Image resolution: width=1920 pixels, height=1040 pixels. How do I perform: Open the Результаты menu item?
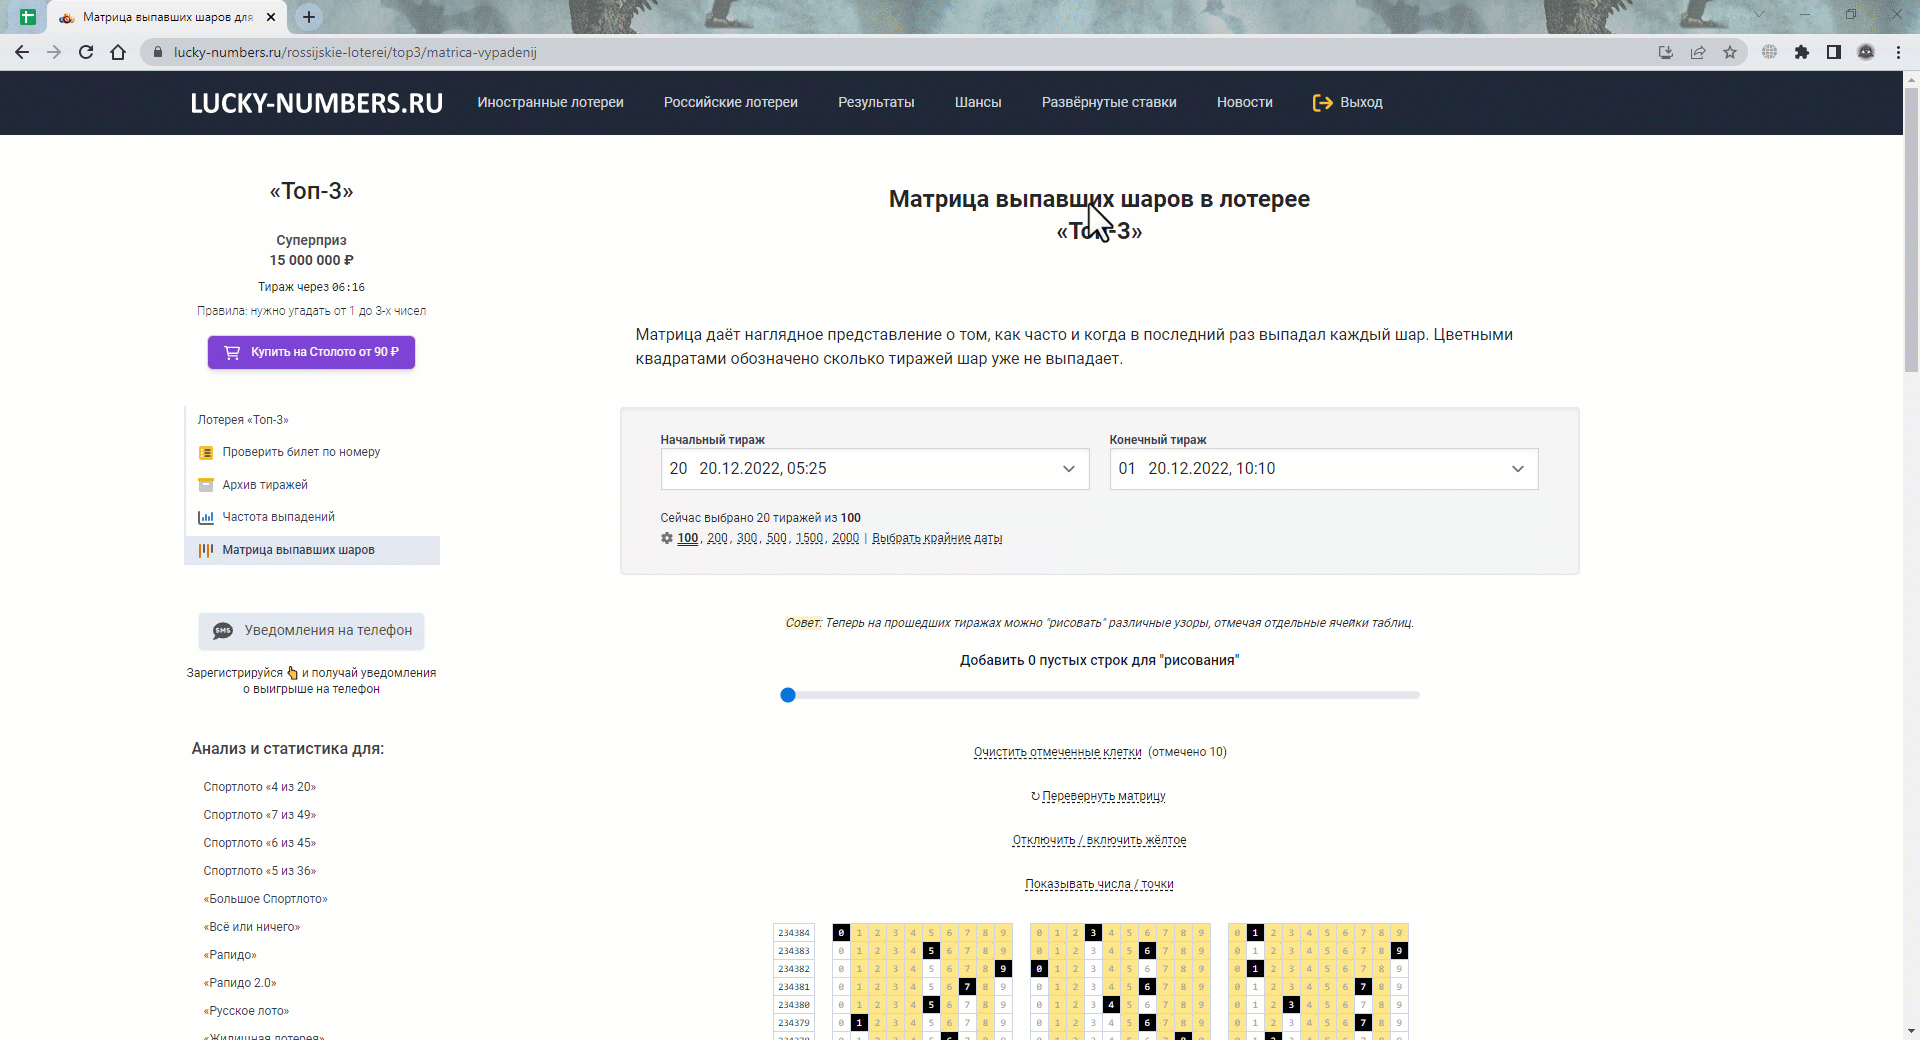[876, 102]
